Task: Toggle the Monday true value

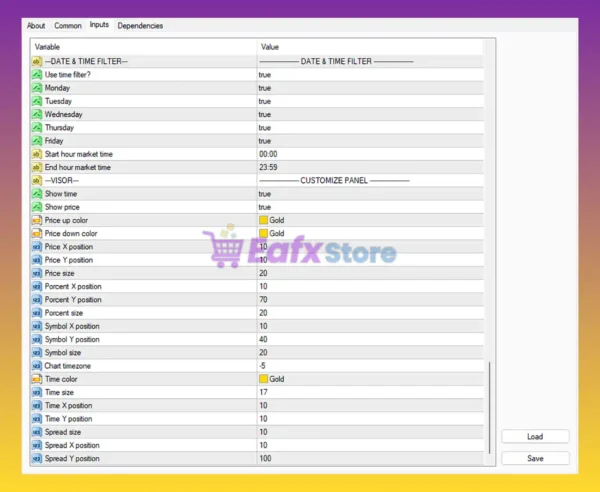Action: [264, 88]
